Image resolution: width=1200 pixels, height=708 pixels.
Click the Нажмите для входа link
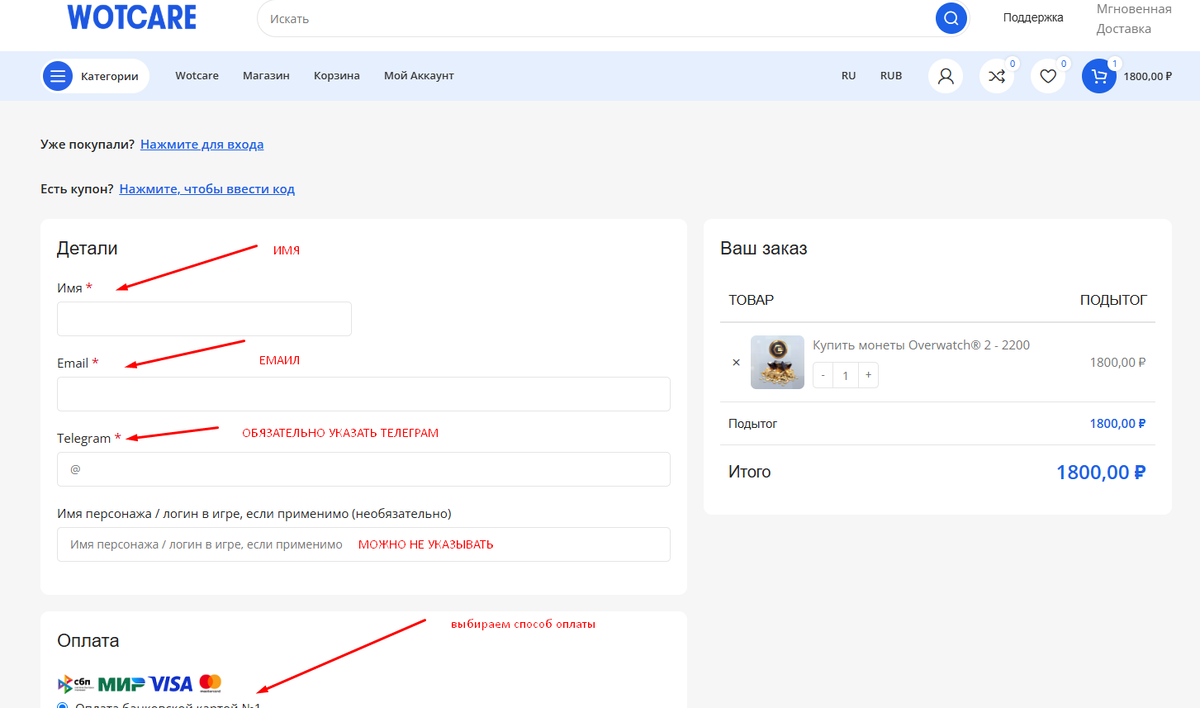[x=202, y=144]
